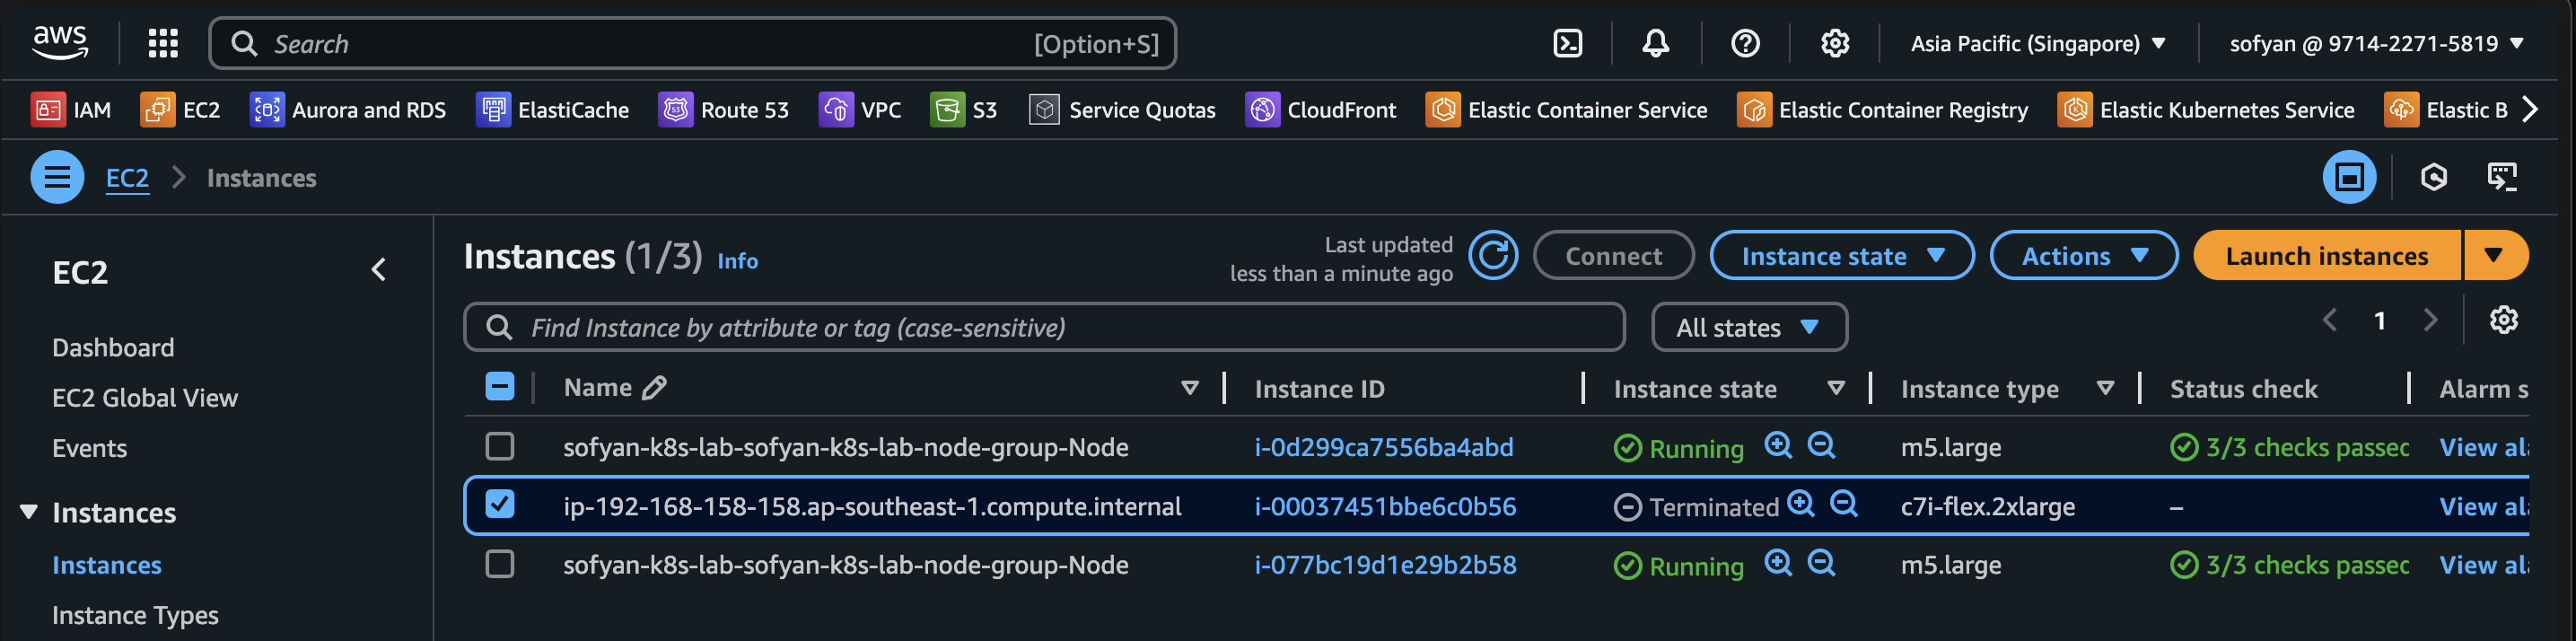Open Route 53 shortcut
This screenshot has width=2576, height=641.
click(x=724, y=110)
